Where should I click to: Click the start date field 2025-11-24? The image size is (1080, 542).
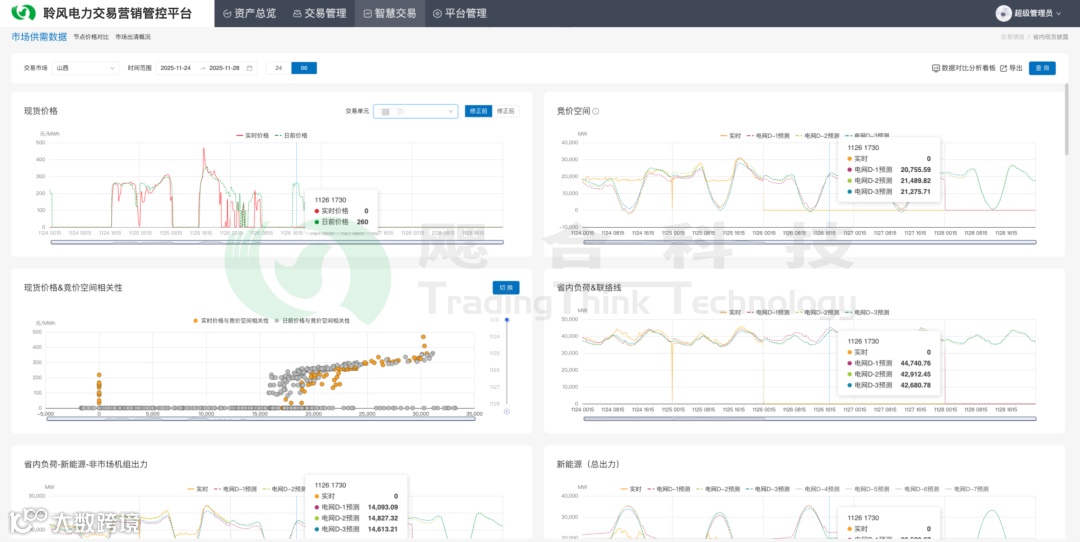click(x=176, y=68)
